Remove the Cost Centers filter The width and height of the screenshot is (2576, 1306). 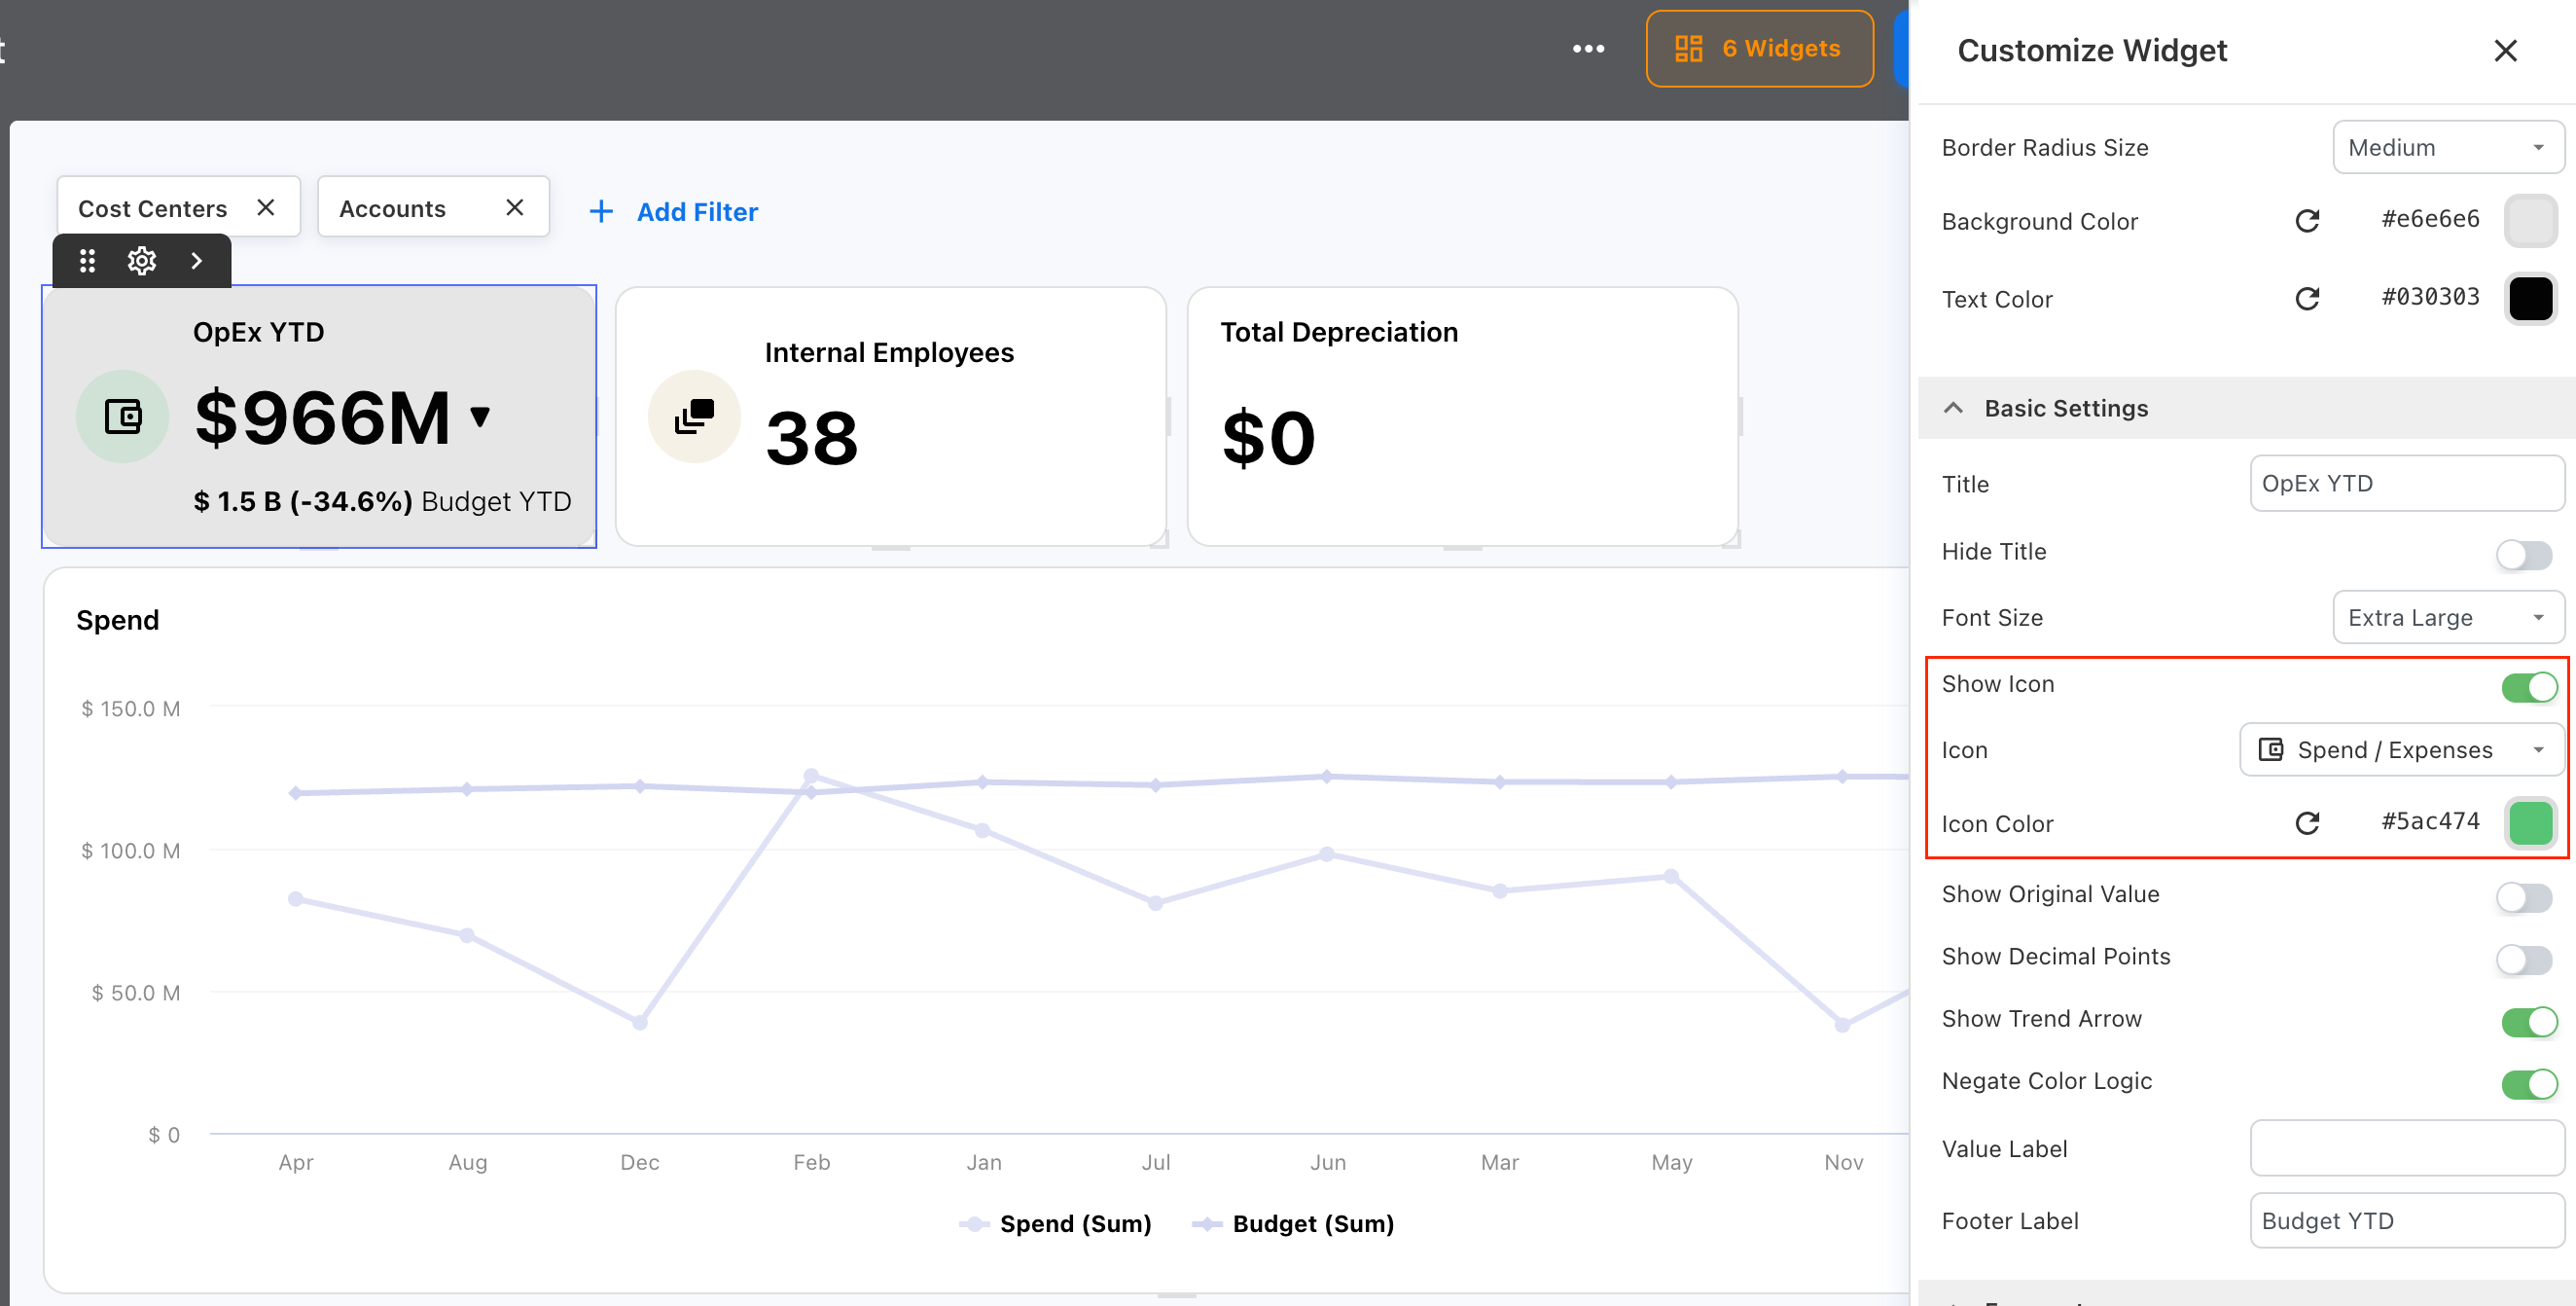click(x=265, y=207)
